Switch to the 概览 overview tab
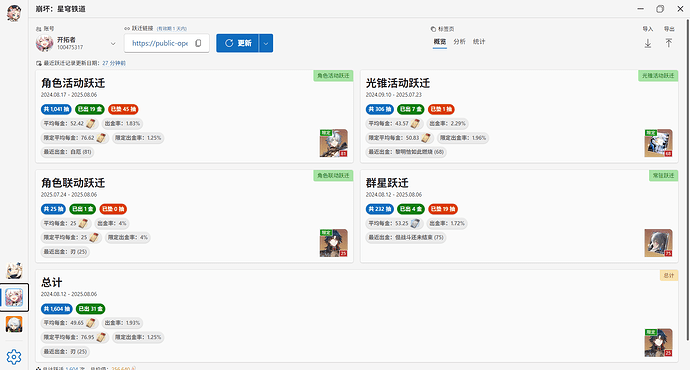Screen dimensions: 690x370 click(440, 42)
